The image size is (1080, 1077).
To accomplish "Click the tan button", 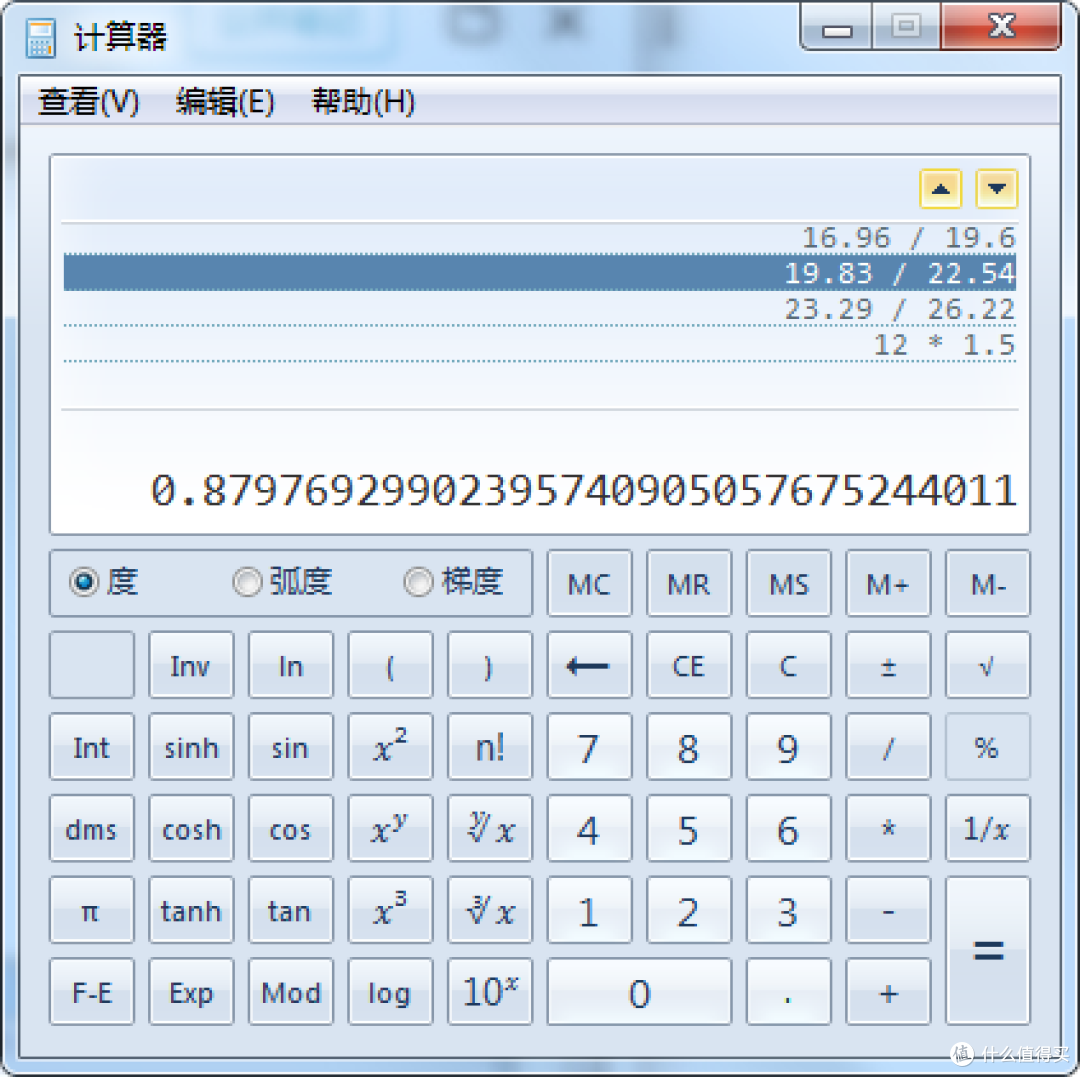I will point(291,910).
